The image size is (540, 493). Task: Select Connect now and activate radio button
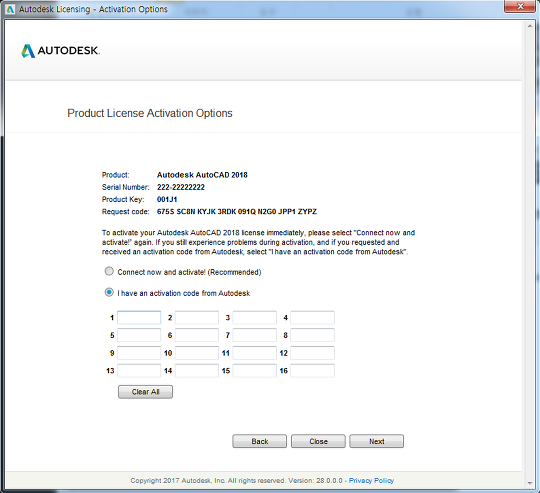tap(109, 271)
